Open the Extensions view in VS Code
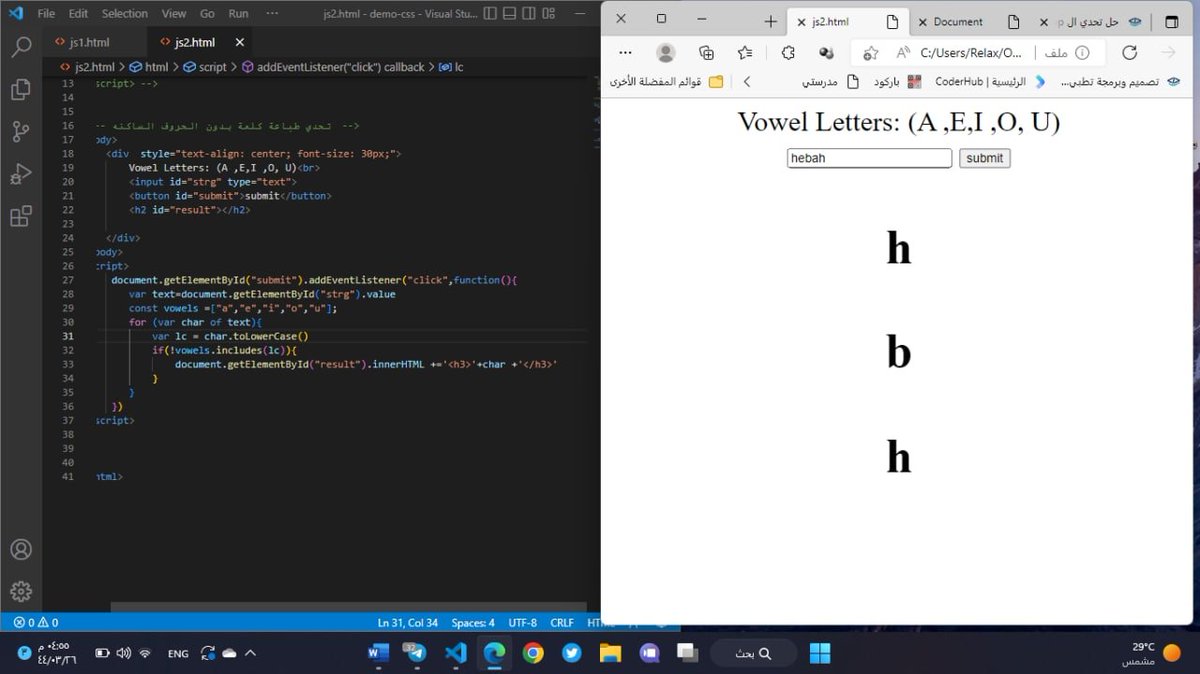This screenshot has height=674, width=1200. pos(20,217)
